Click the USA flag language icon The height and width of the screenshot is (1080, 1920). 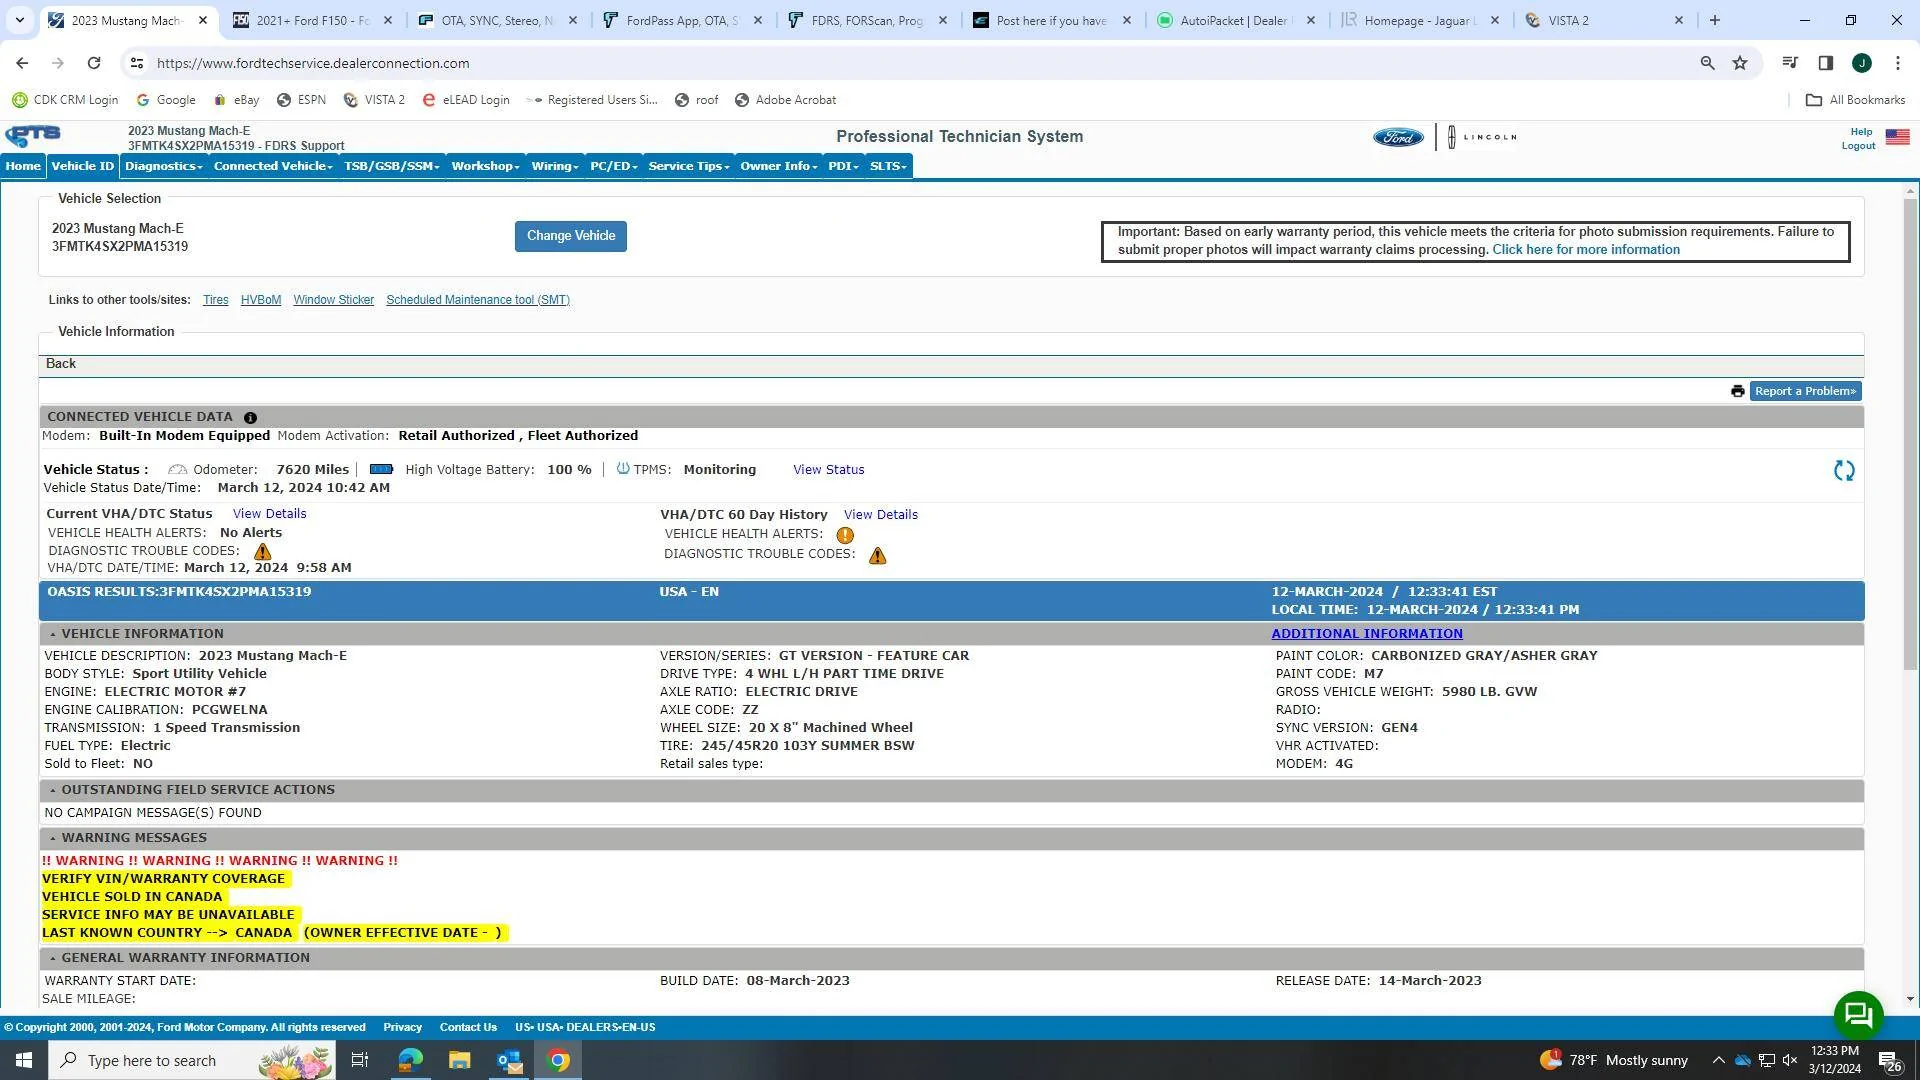click(x=1897, y=137)
